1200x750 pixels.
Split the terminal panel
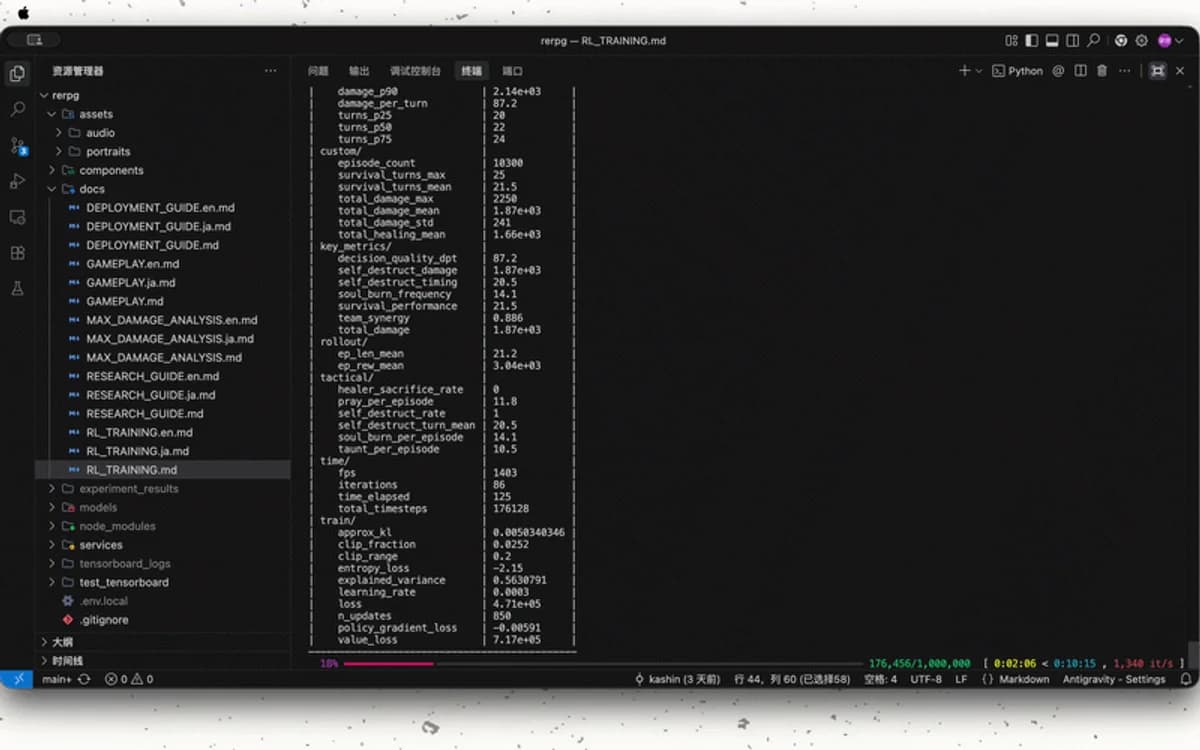click(x=1080, y=71)
